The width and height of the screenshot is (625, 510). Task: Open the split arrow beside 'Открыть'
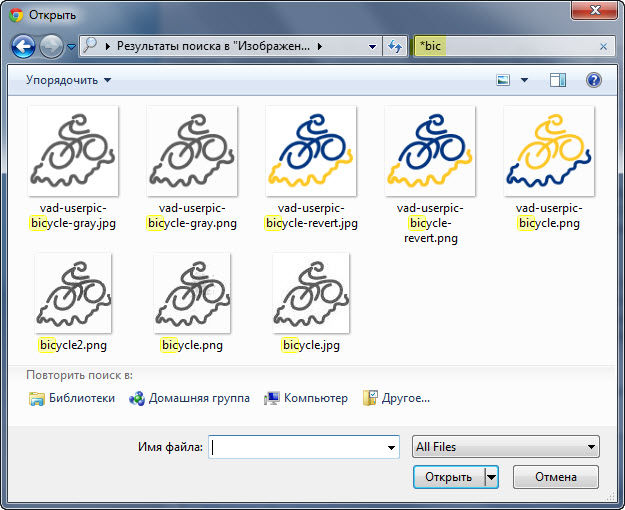click(x=491, y=477)
